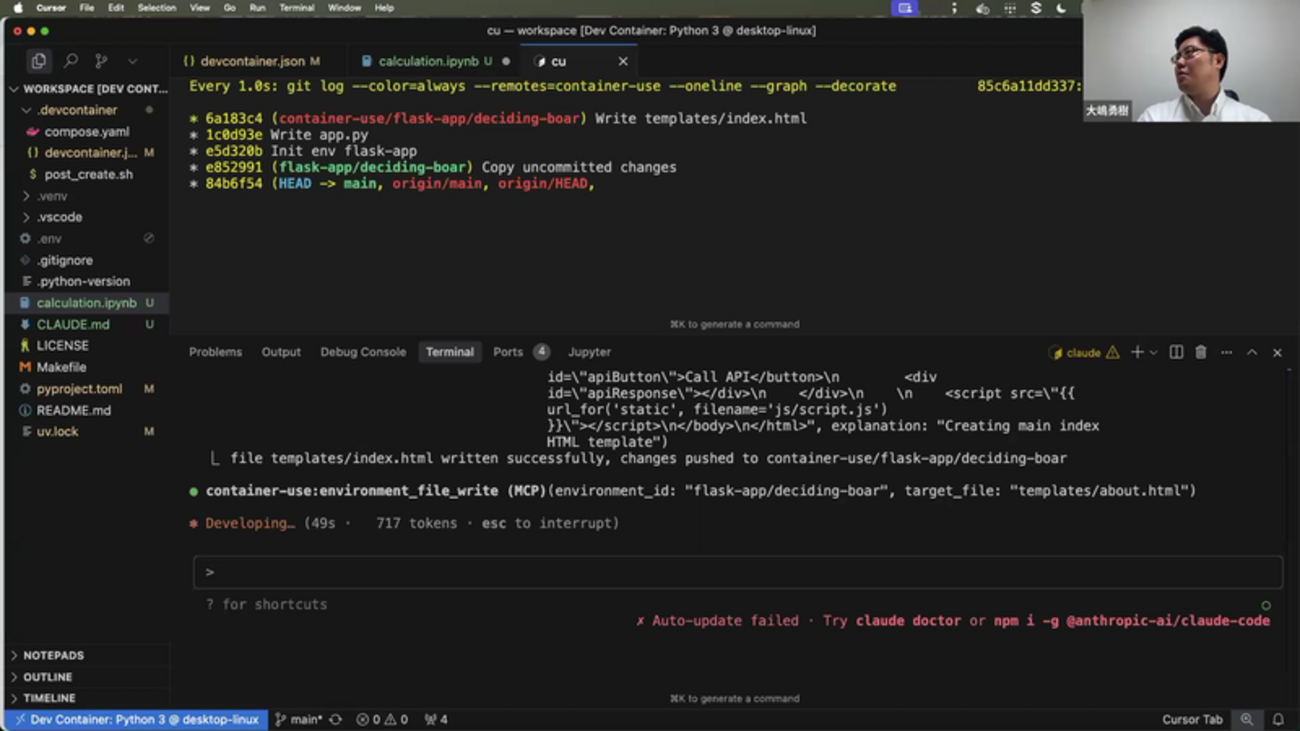Close the bottom panel
Viewport: 1300px width, 731px height.
(x=1277, y=352)
